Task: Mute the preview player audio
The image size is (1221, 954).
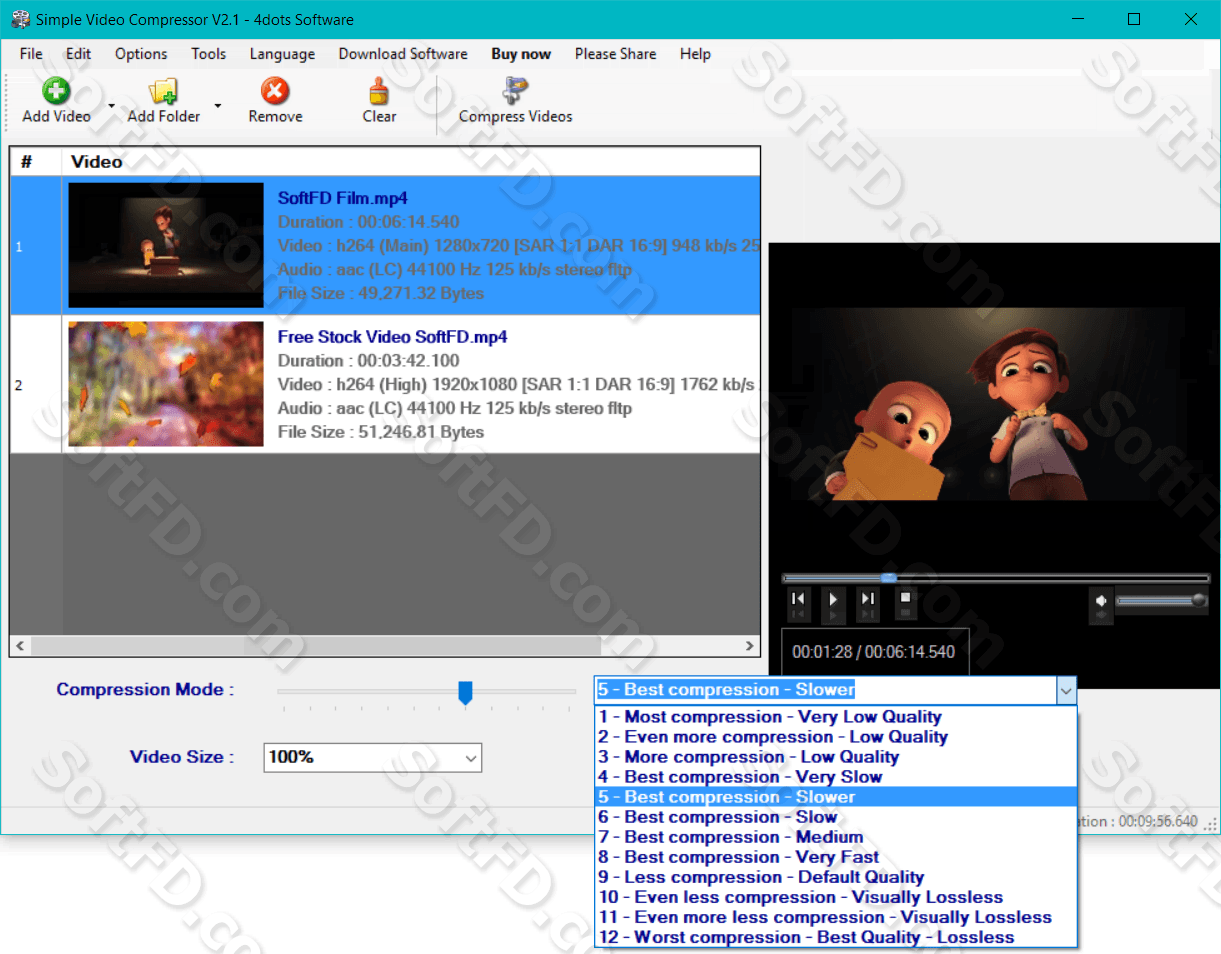Action: (x=1101, y=600)
